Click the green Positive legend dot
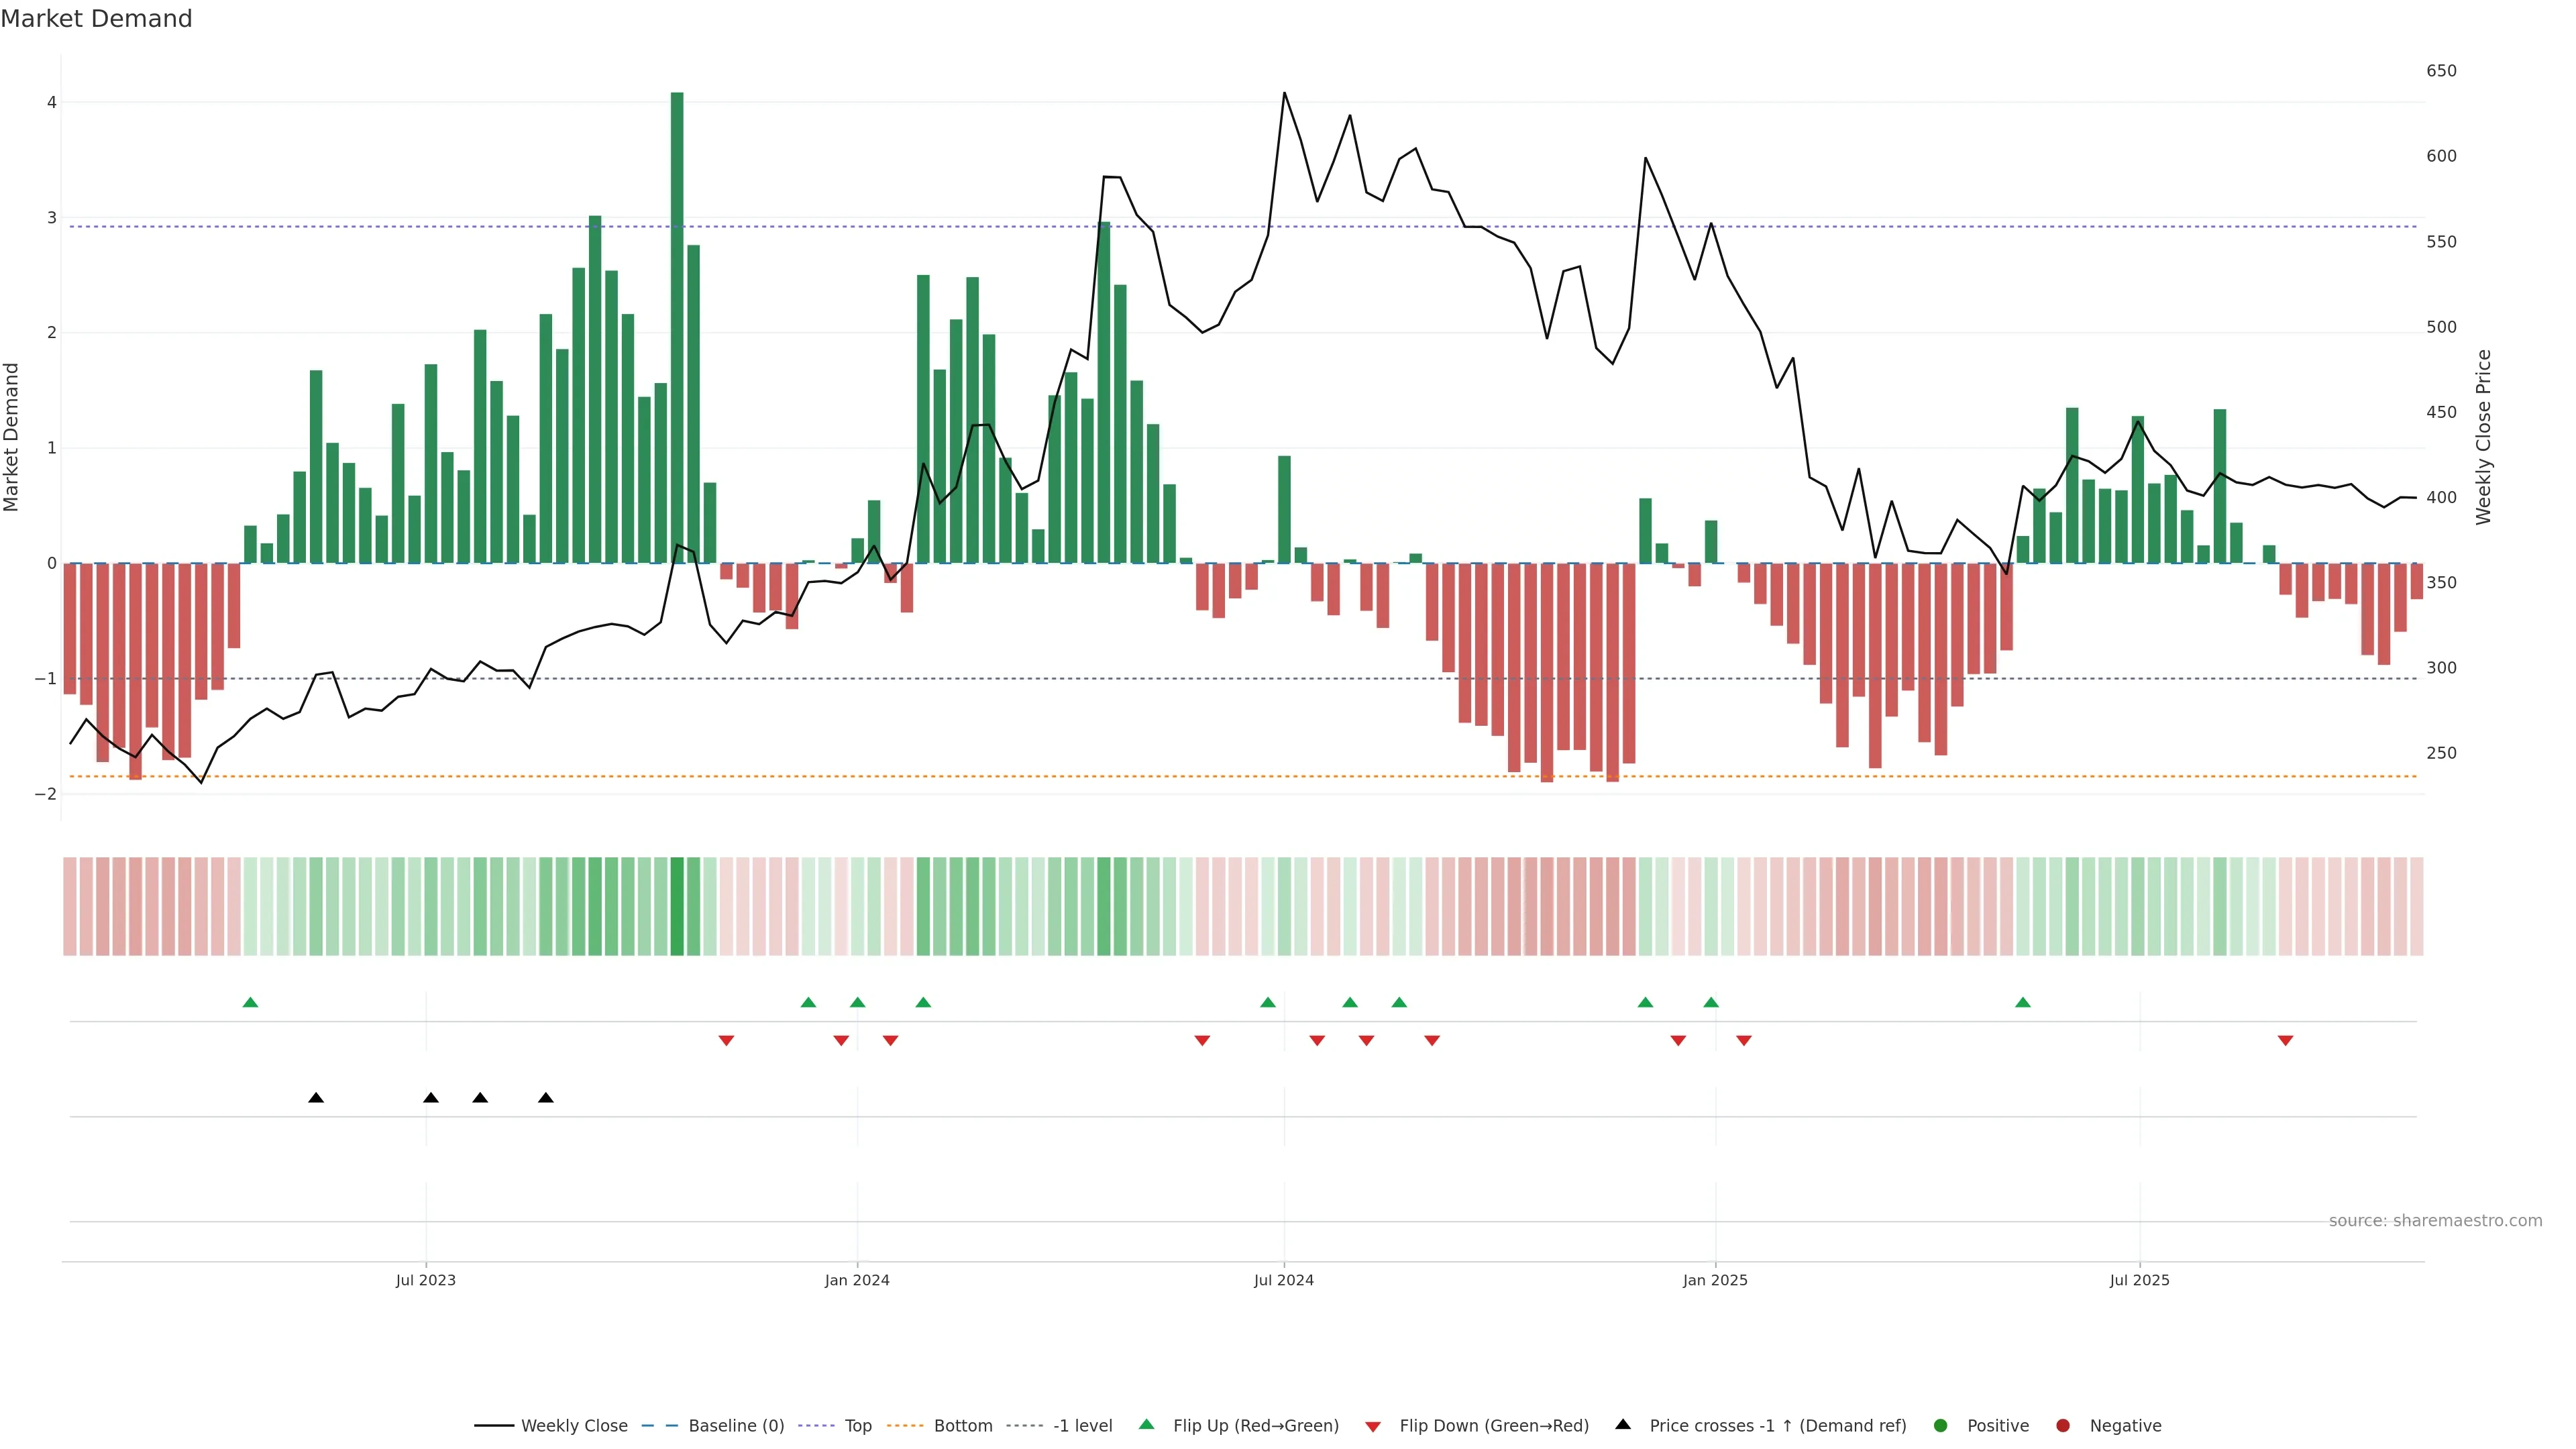The height and width of the screenshot is (1449, 2576). coord(1941,1425)
